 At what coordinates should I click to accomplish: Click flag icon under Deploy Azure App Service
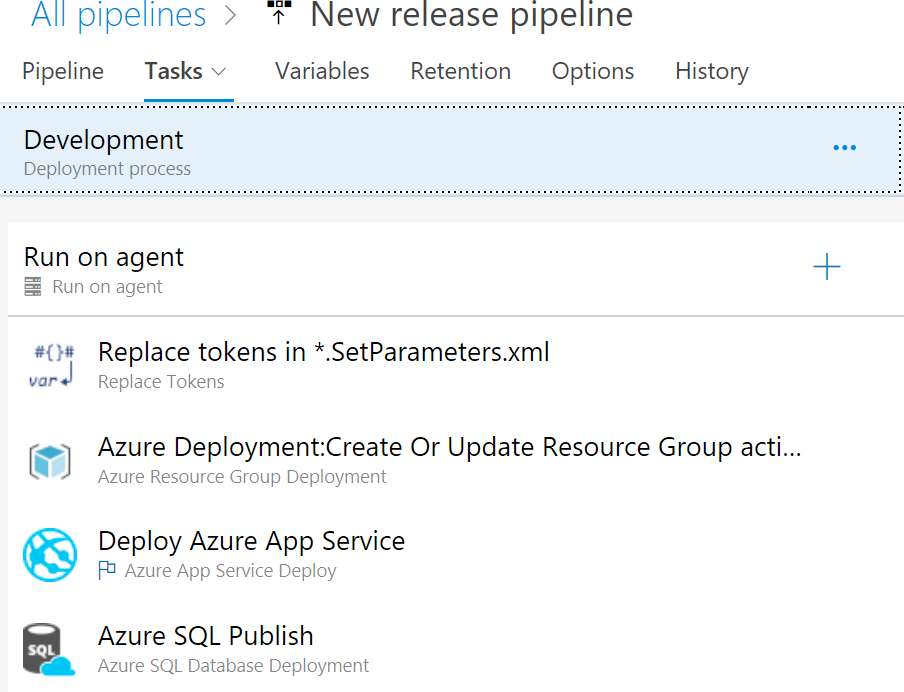coord(107,571)
